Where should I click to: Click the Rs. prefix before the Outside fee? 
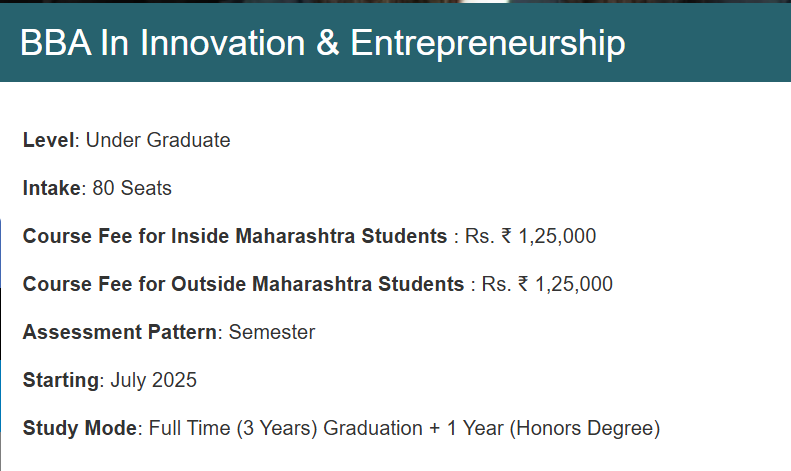[496, 284]
